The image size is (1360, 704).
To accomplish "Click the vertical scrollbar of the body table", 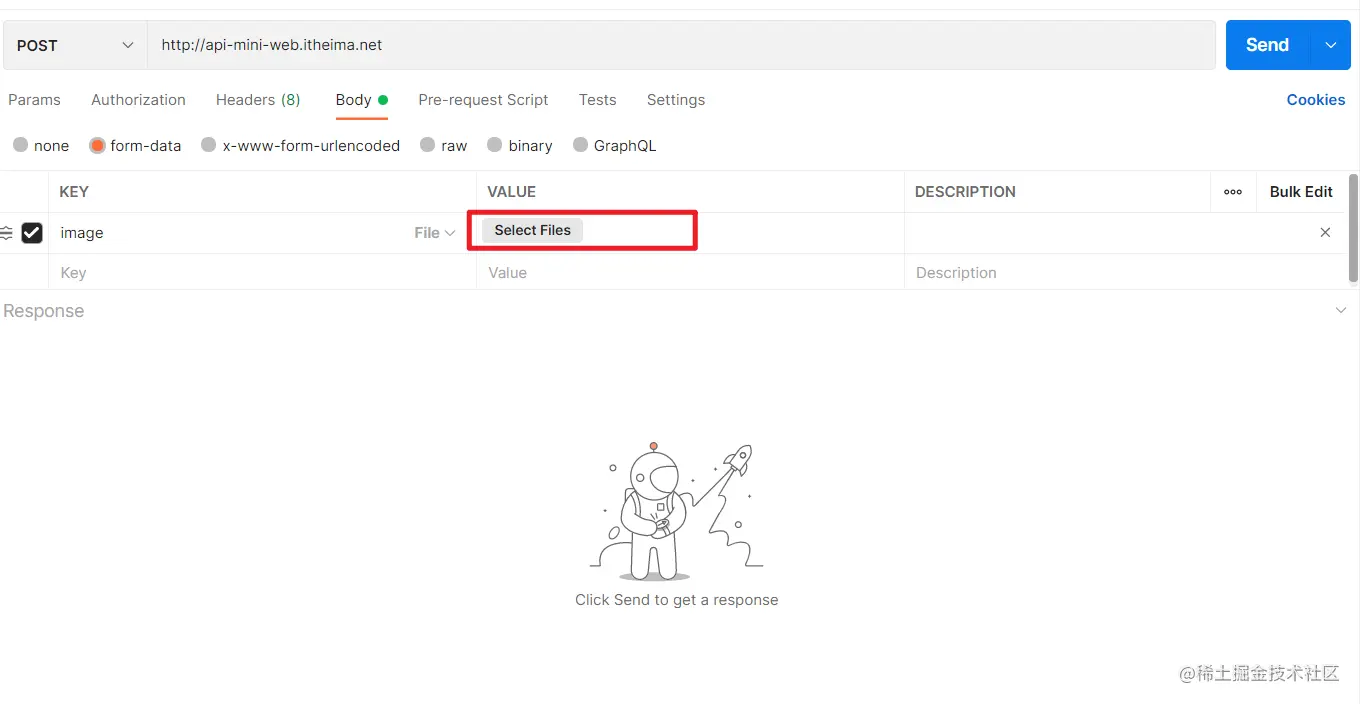I will tap(1353, 228).
